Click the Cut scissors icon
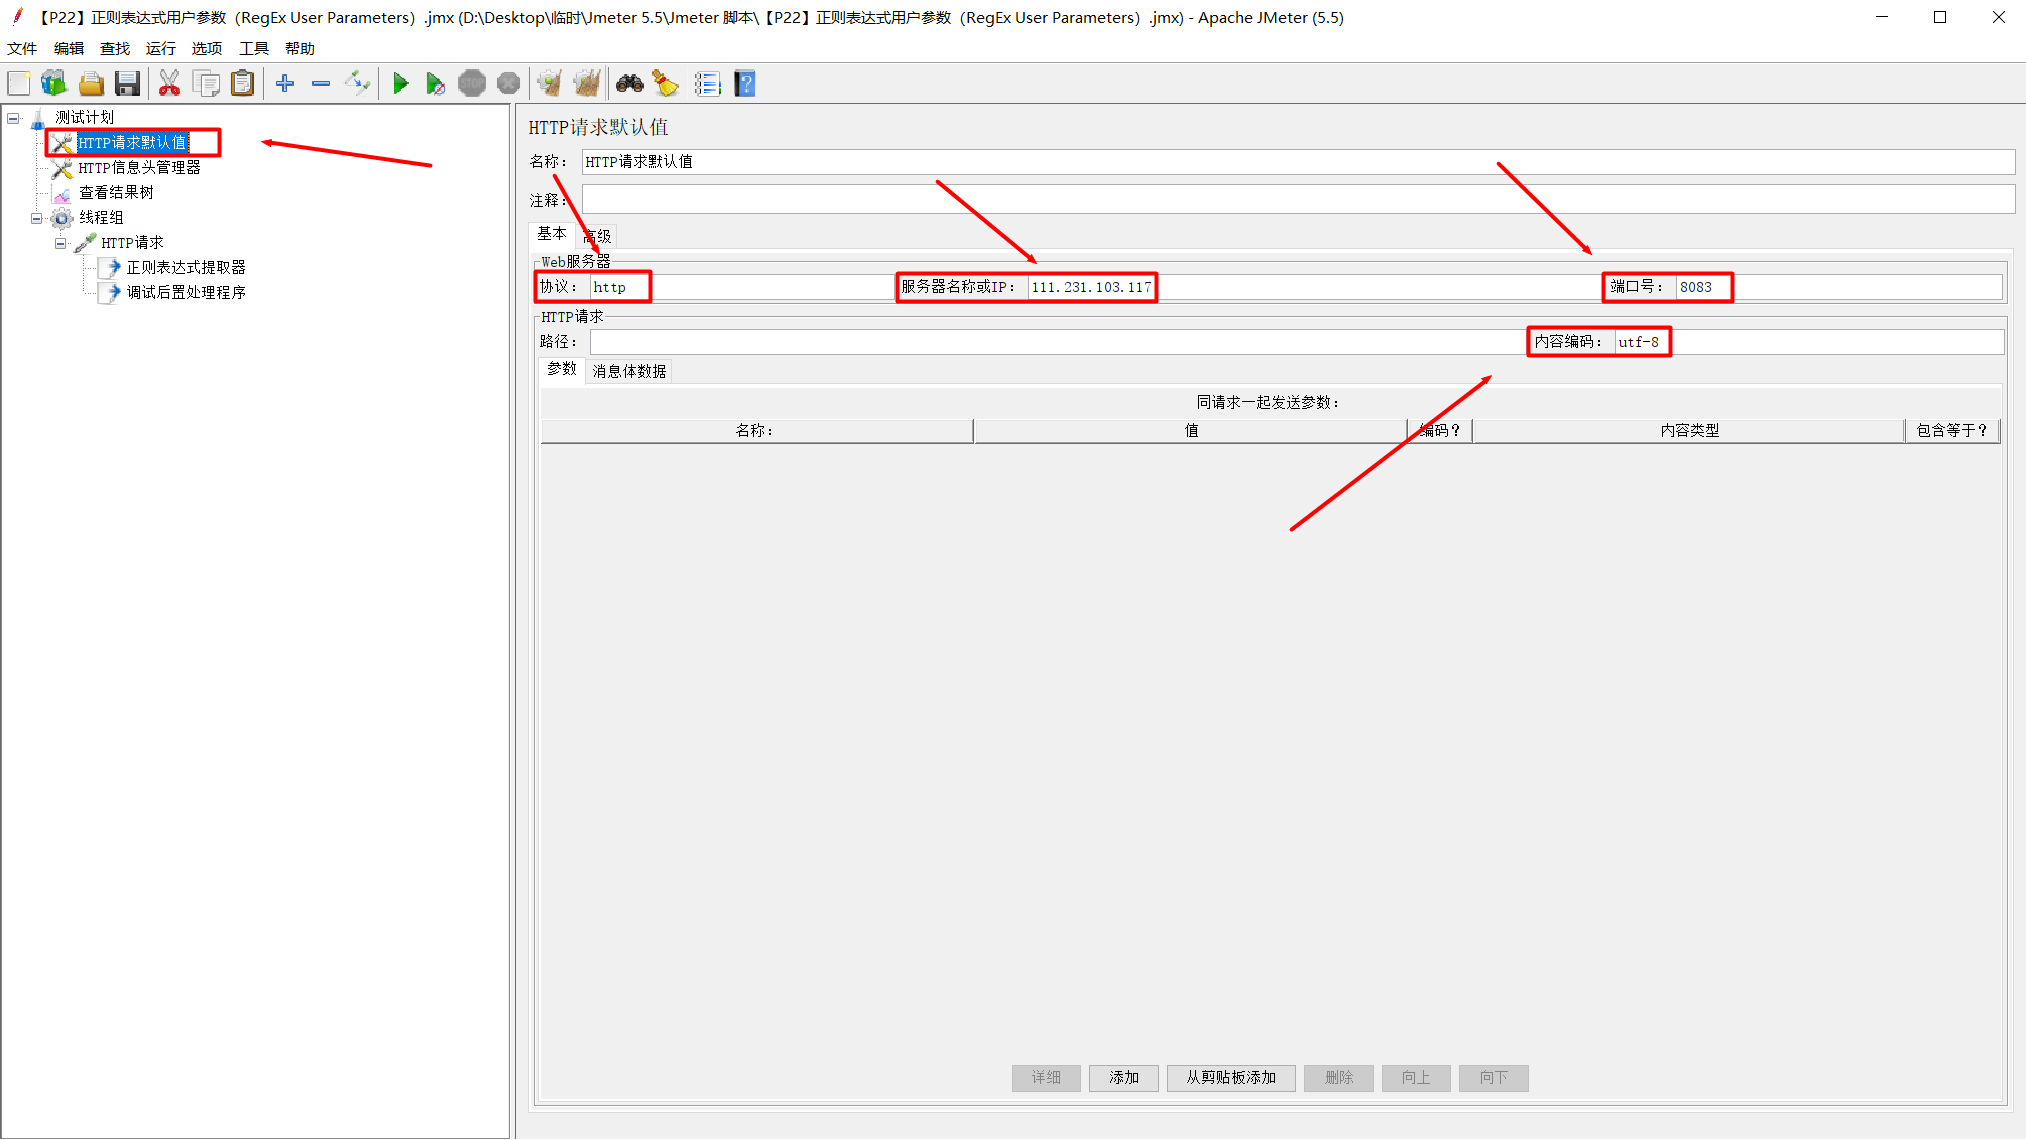 tap(170, 84)
